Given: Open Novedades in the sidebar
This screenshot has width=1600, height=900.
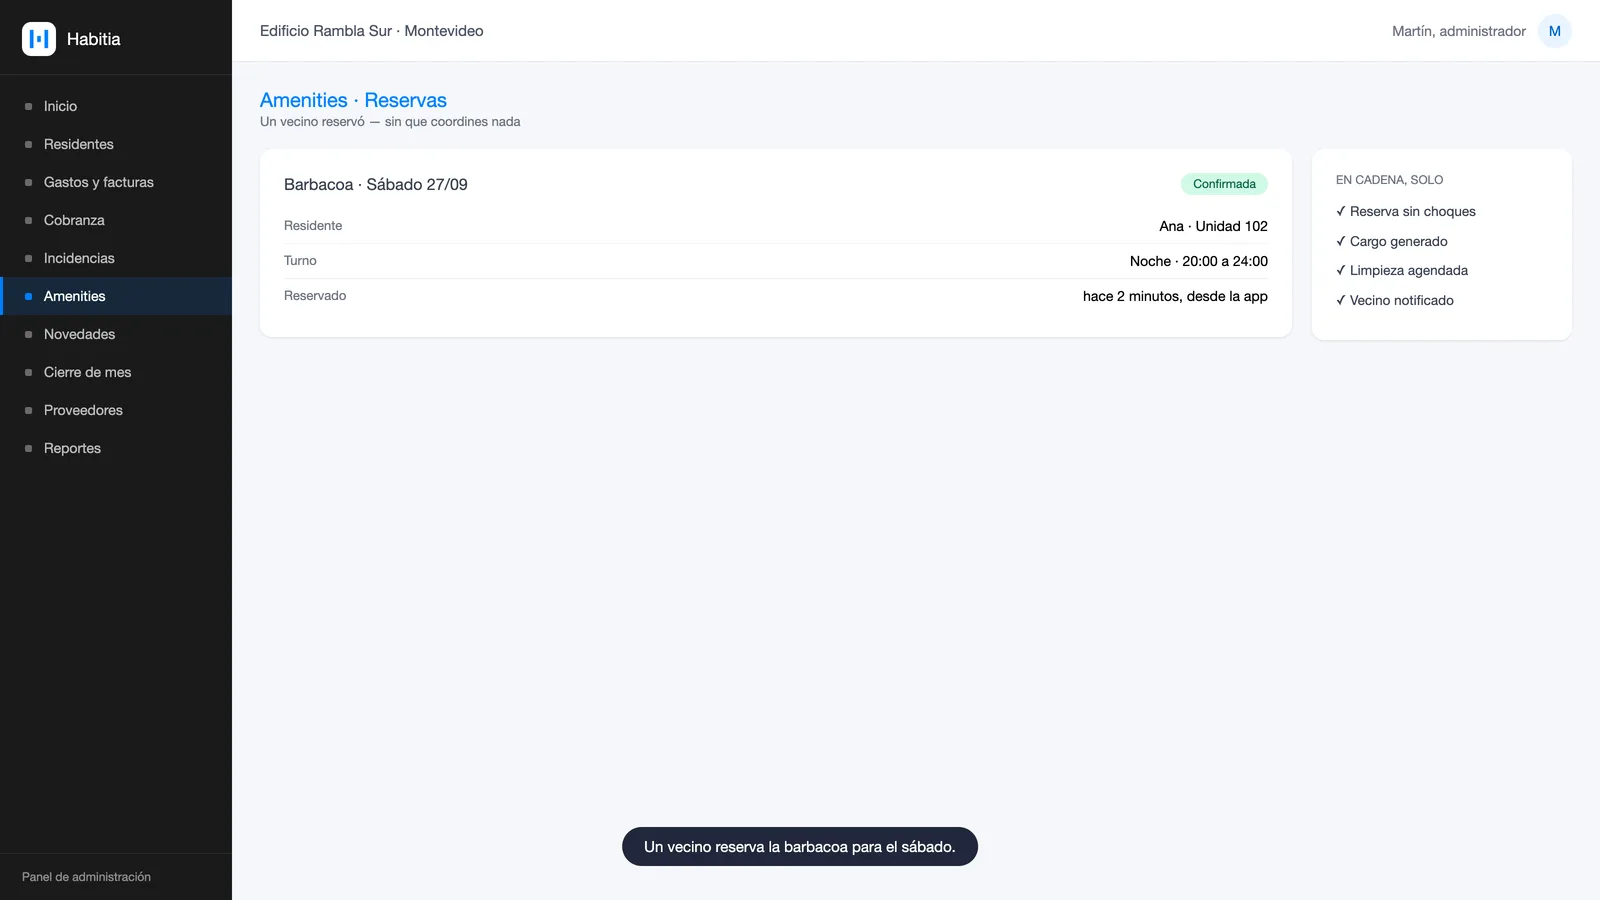Looking at the screenshot, I should 116,334.
